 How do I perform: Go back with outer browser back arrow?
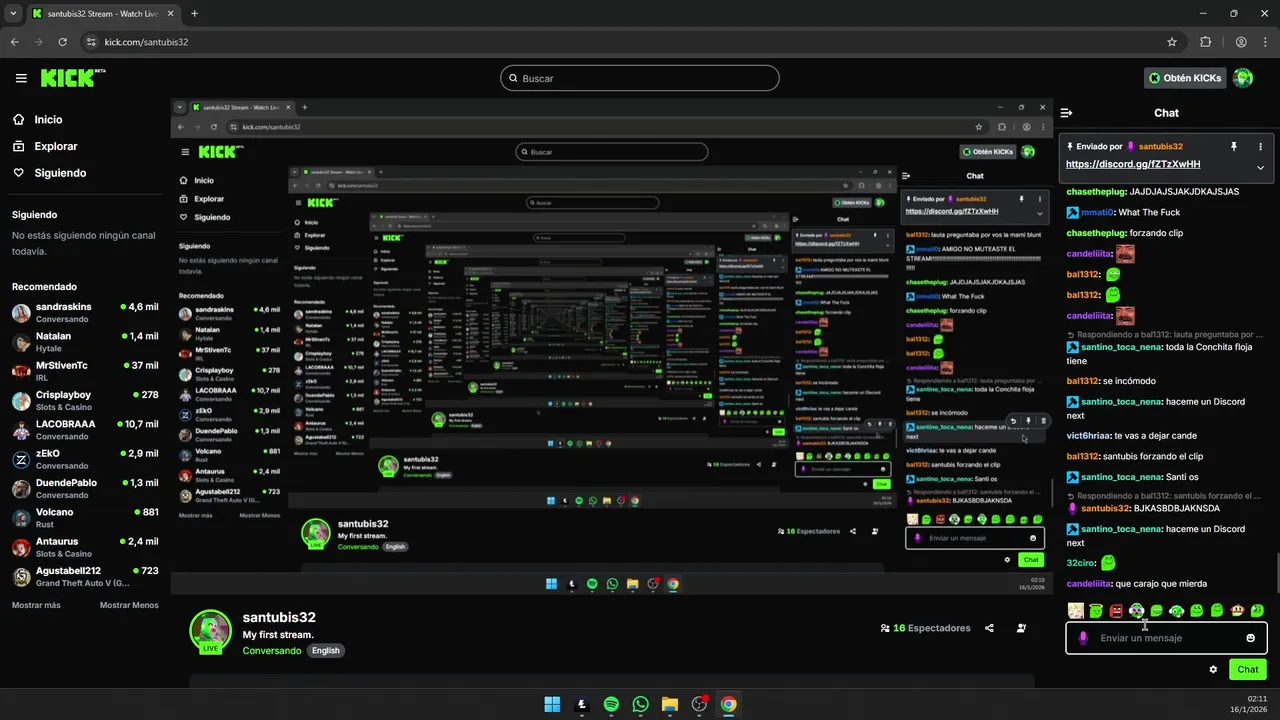tap(14, 42)
